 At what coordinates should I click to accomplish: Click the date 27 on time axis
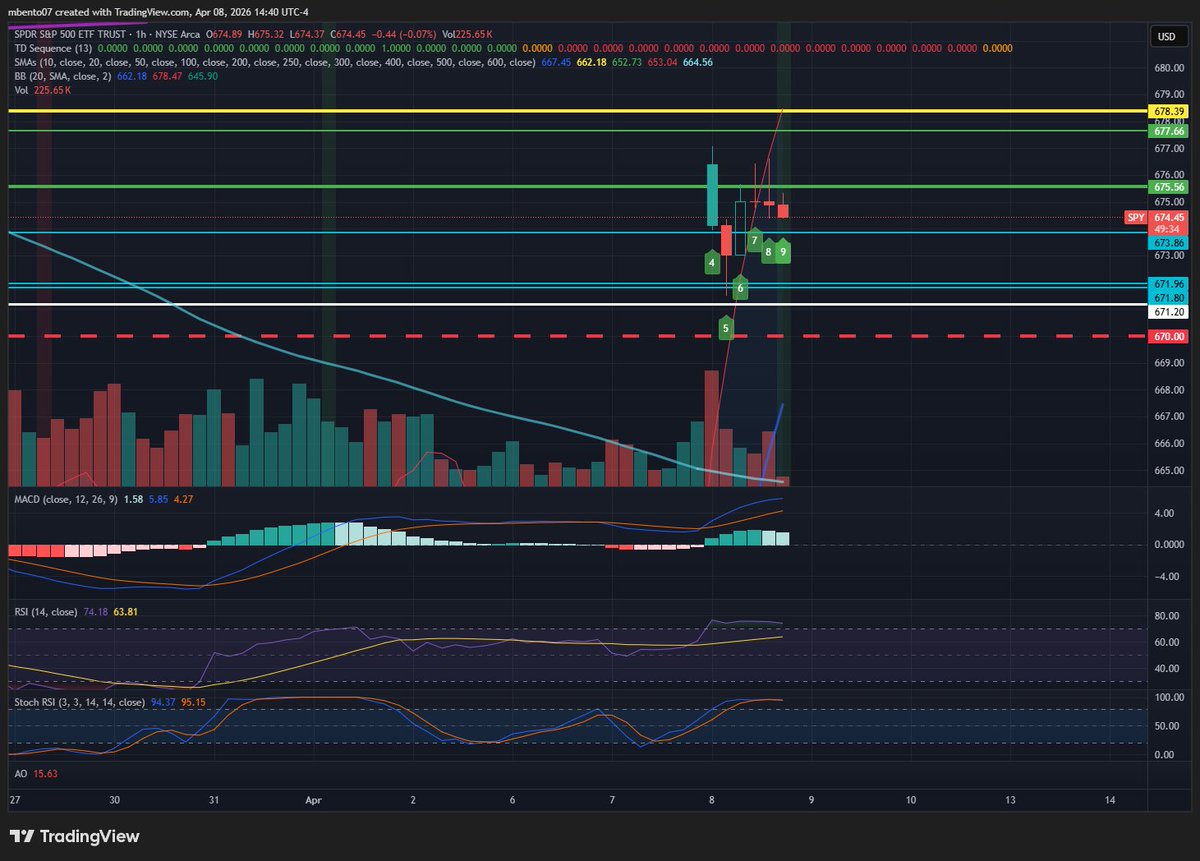point(15,801)
